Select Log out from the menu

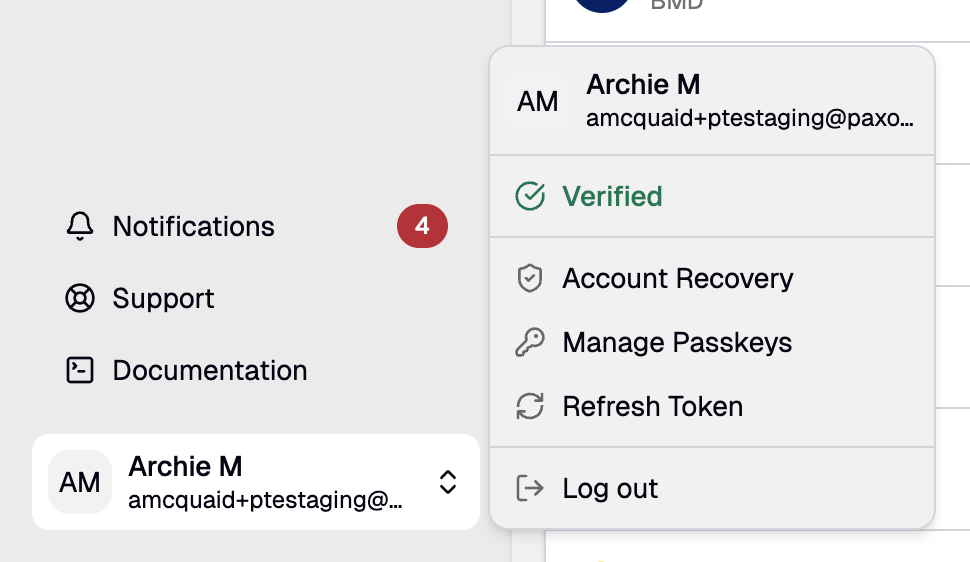tap(712, 488)
